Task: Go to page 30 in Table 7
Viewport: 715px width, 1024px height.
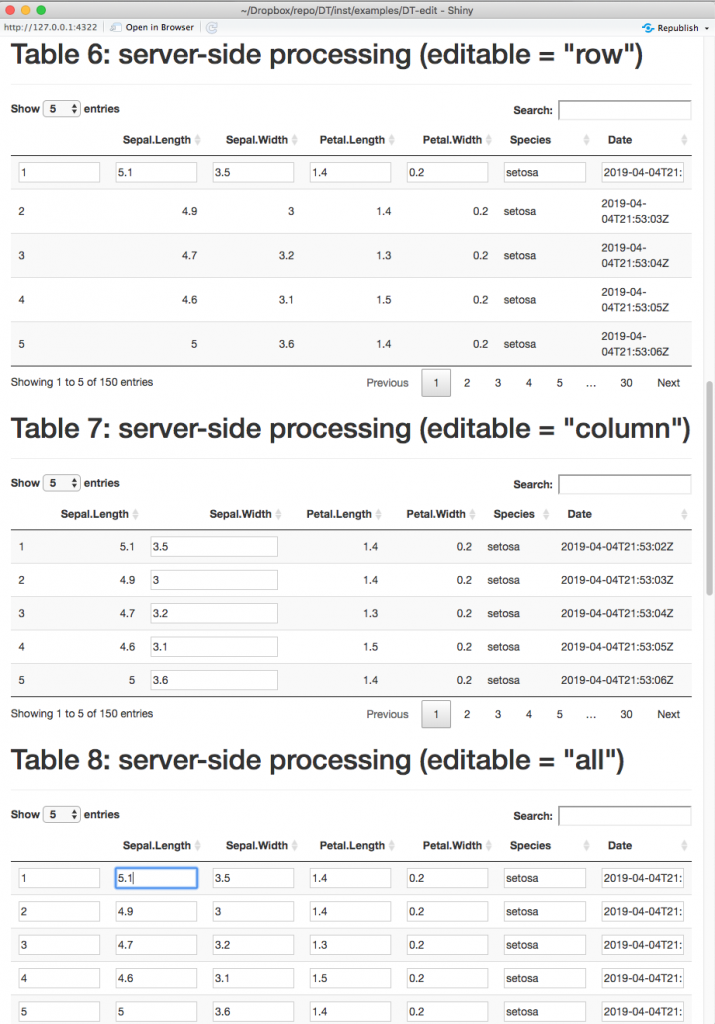Action: click(626, 714)
